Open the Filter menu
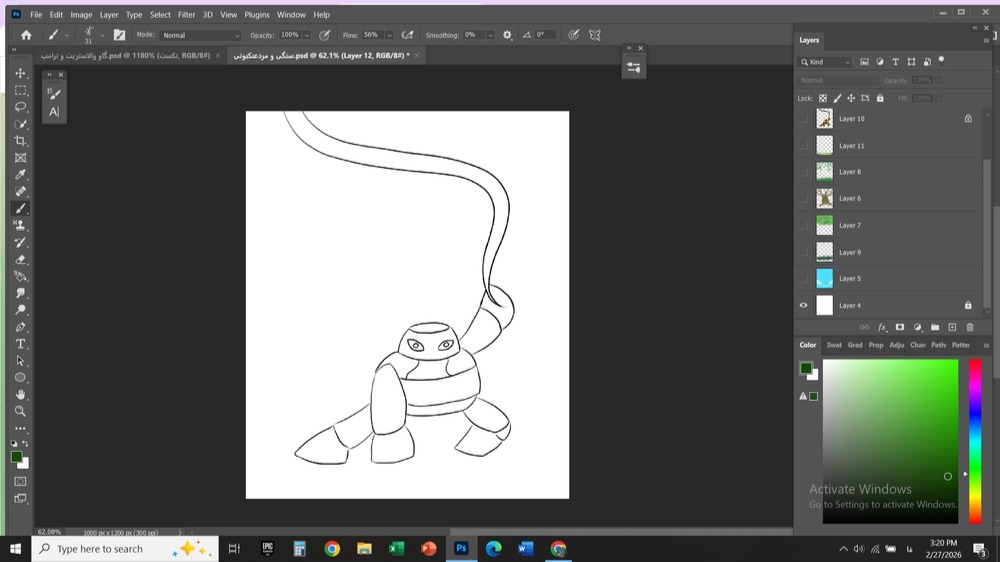Screen dimensions: 1000x562 [x=186, y=15]
